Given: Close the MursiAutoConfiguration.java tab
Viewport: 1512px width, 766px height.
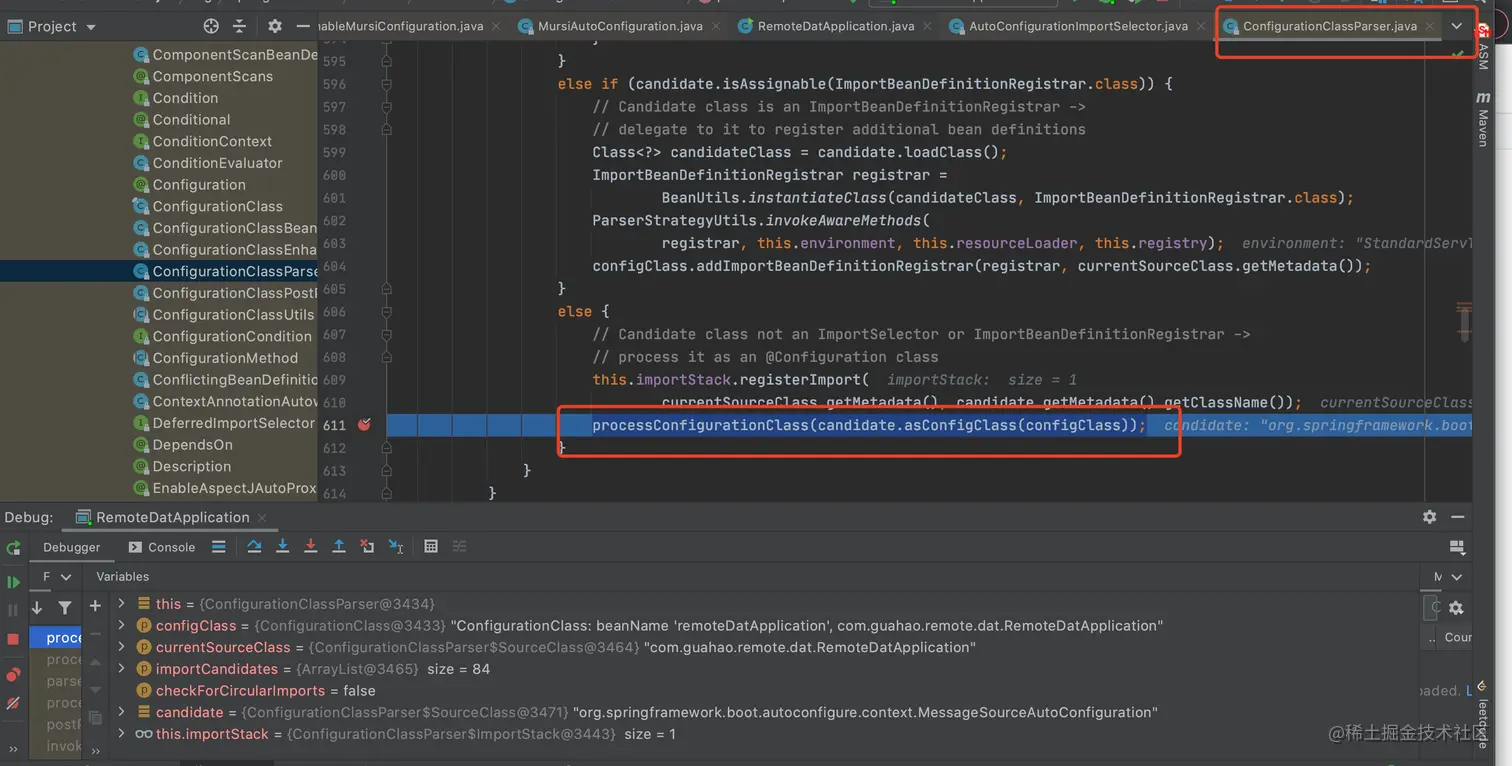Looking at the screenshot, I should [718, 27].
